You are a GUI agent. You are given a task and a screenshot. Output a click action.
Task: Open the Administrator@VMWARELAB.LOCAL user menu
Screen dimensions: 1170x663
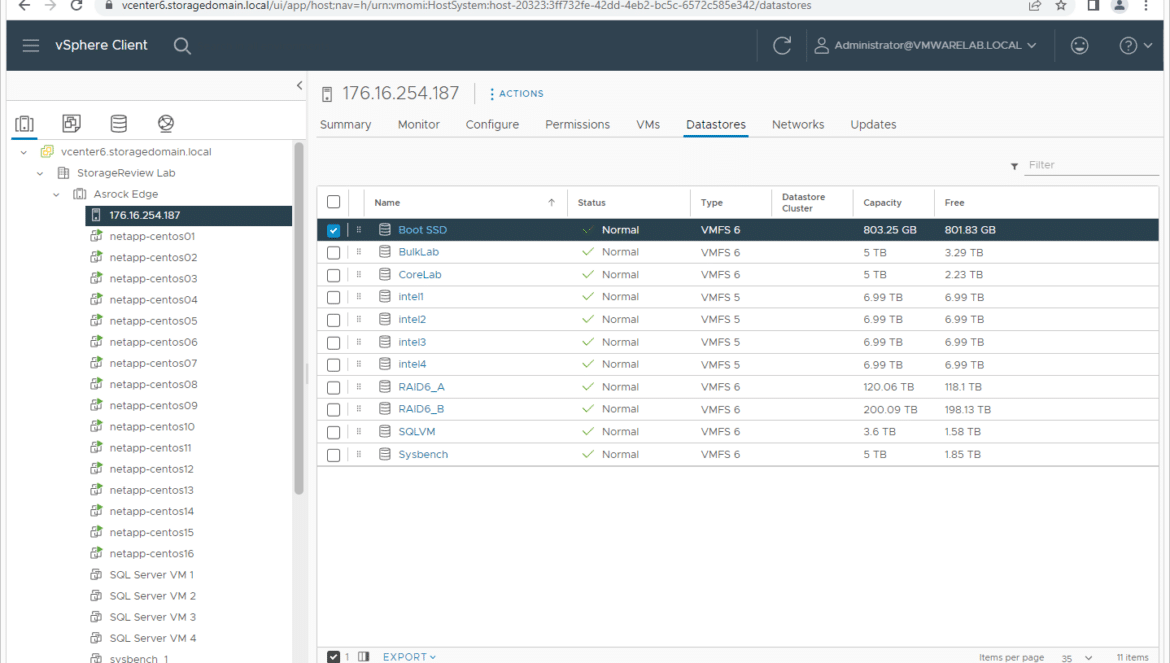point(925,45)
